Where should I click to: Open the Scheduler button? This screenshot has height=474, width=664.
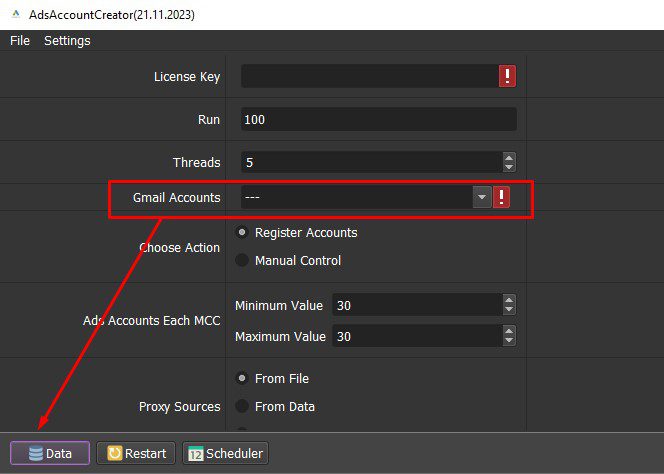point(225,453)
